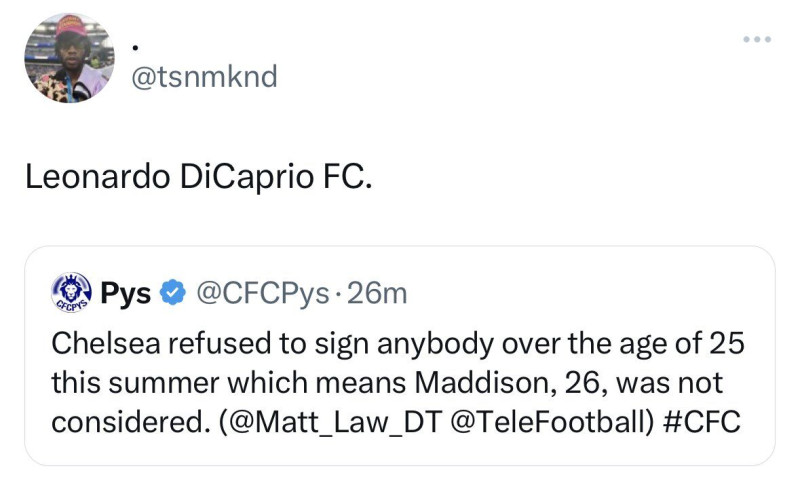The image size is (800, 498).
Task: Click "Chelsea refused to sign" quoted text line
Action: point(210,344)
